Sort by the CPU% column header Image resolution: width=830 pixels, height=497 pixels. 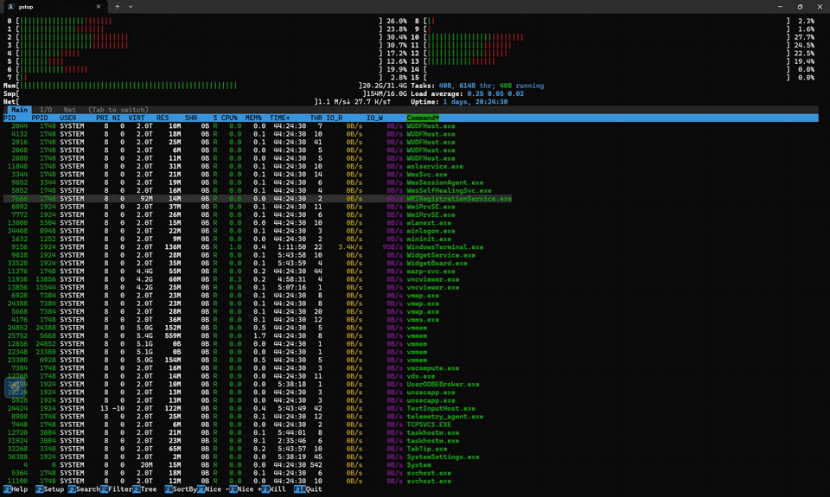tap(229, 118)
